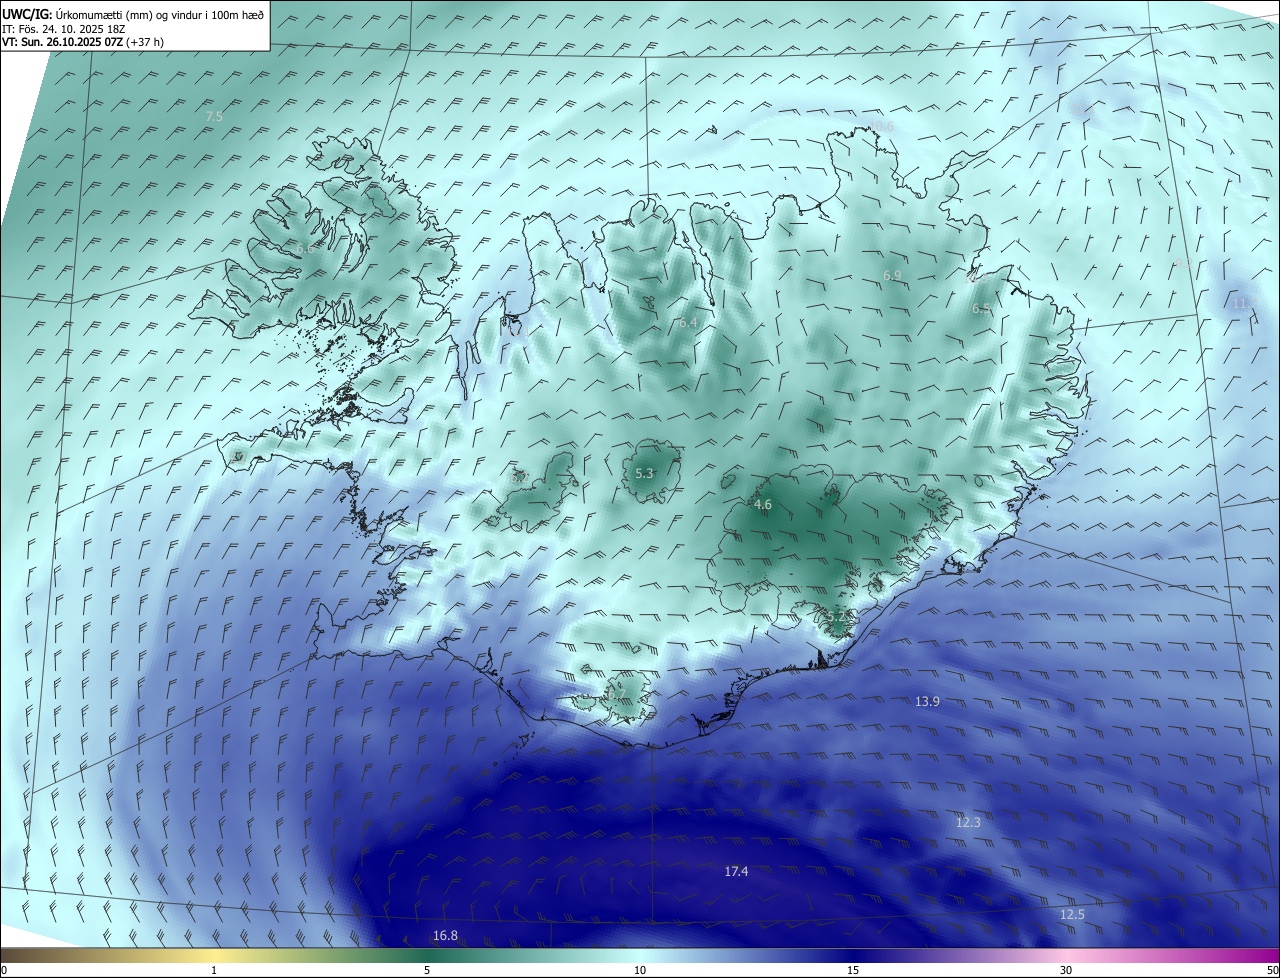Click the 12.5 value label
Viewport: 1280px width, 978px height.
click(x=1072, y=915)
